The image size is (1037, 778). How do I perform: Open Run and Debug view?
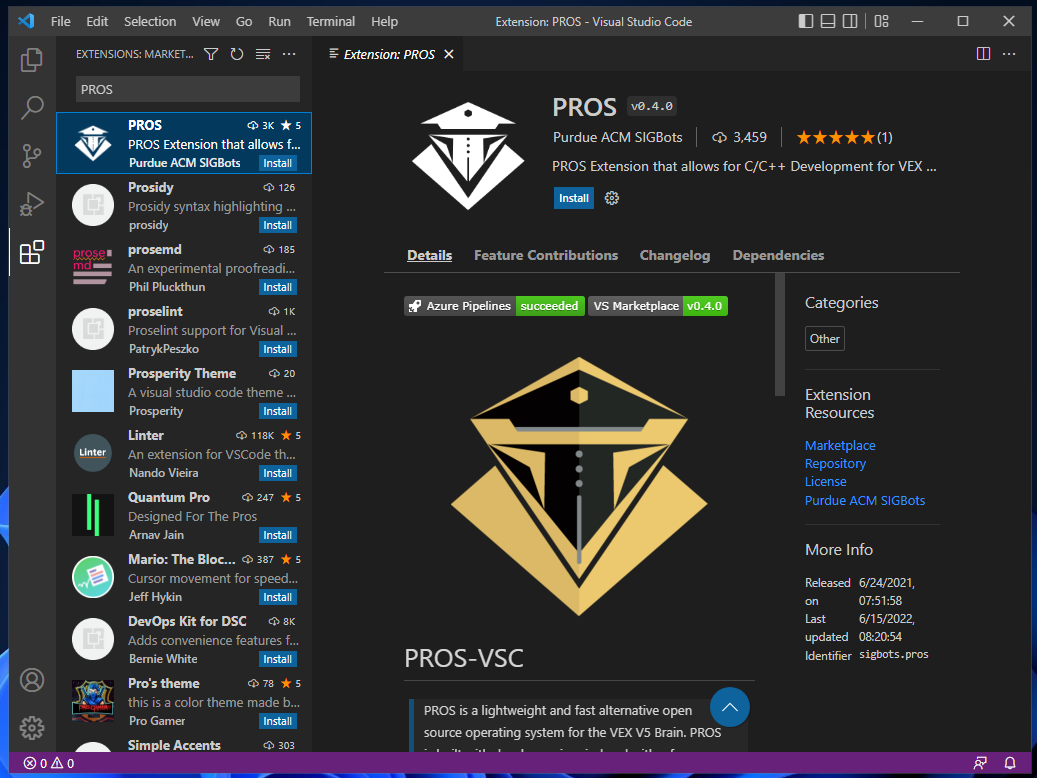32,204
